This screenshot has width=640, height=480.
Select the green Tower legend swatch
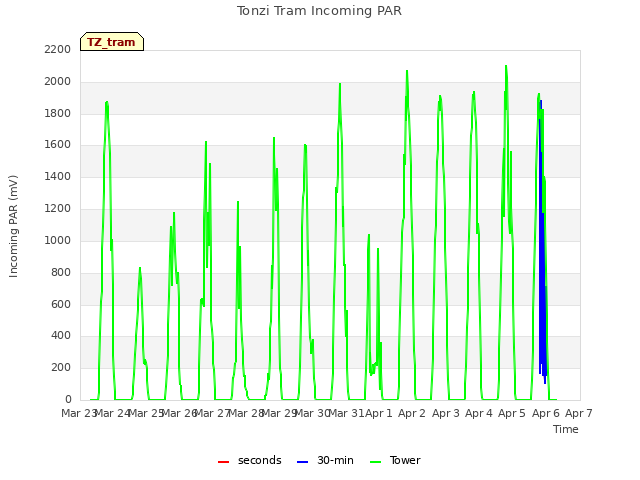point(375,462)
